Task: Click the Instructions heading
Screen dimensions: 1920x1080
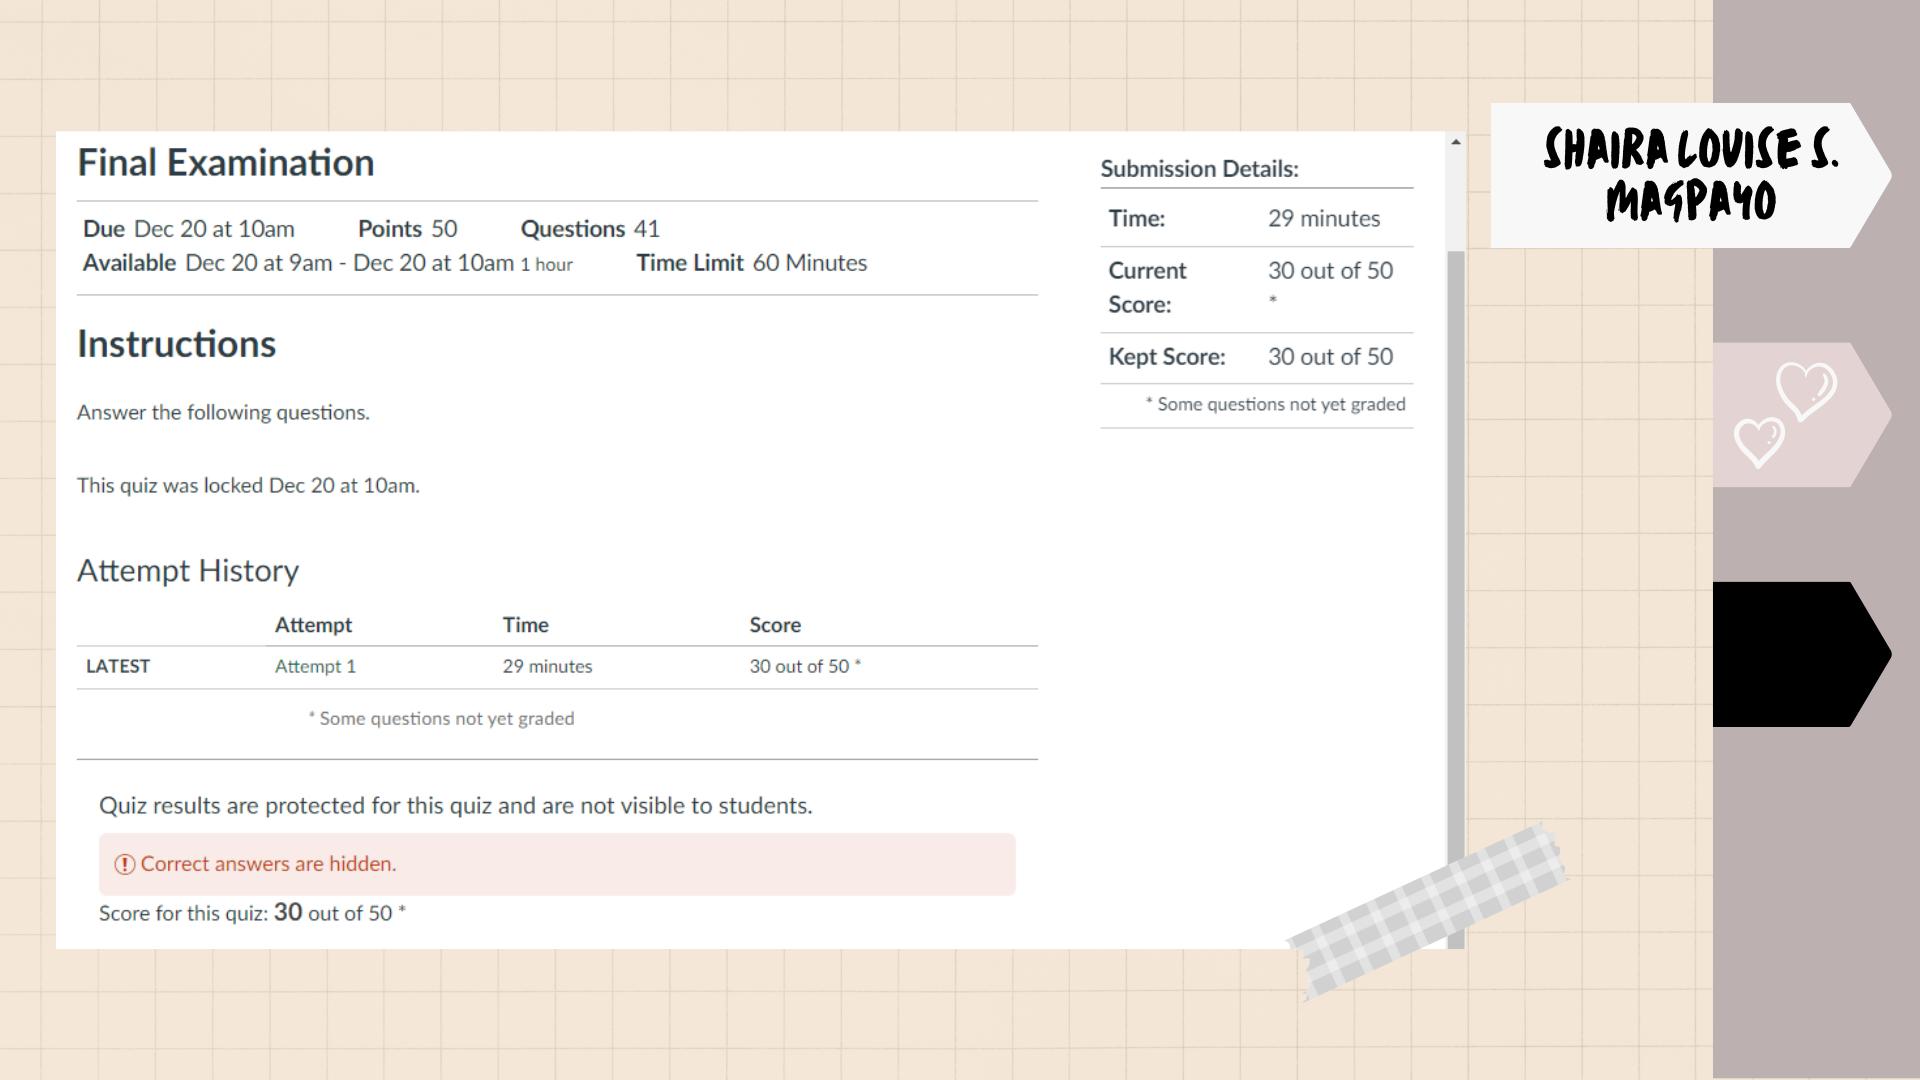Action: (x=176, y=344)
